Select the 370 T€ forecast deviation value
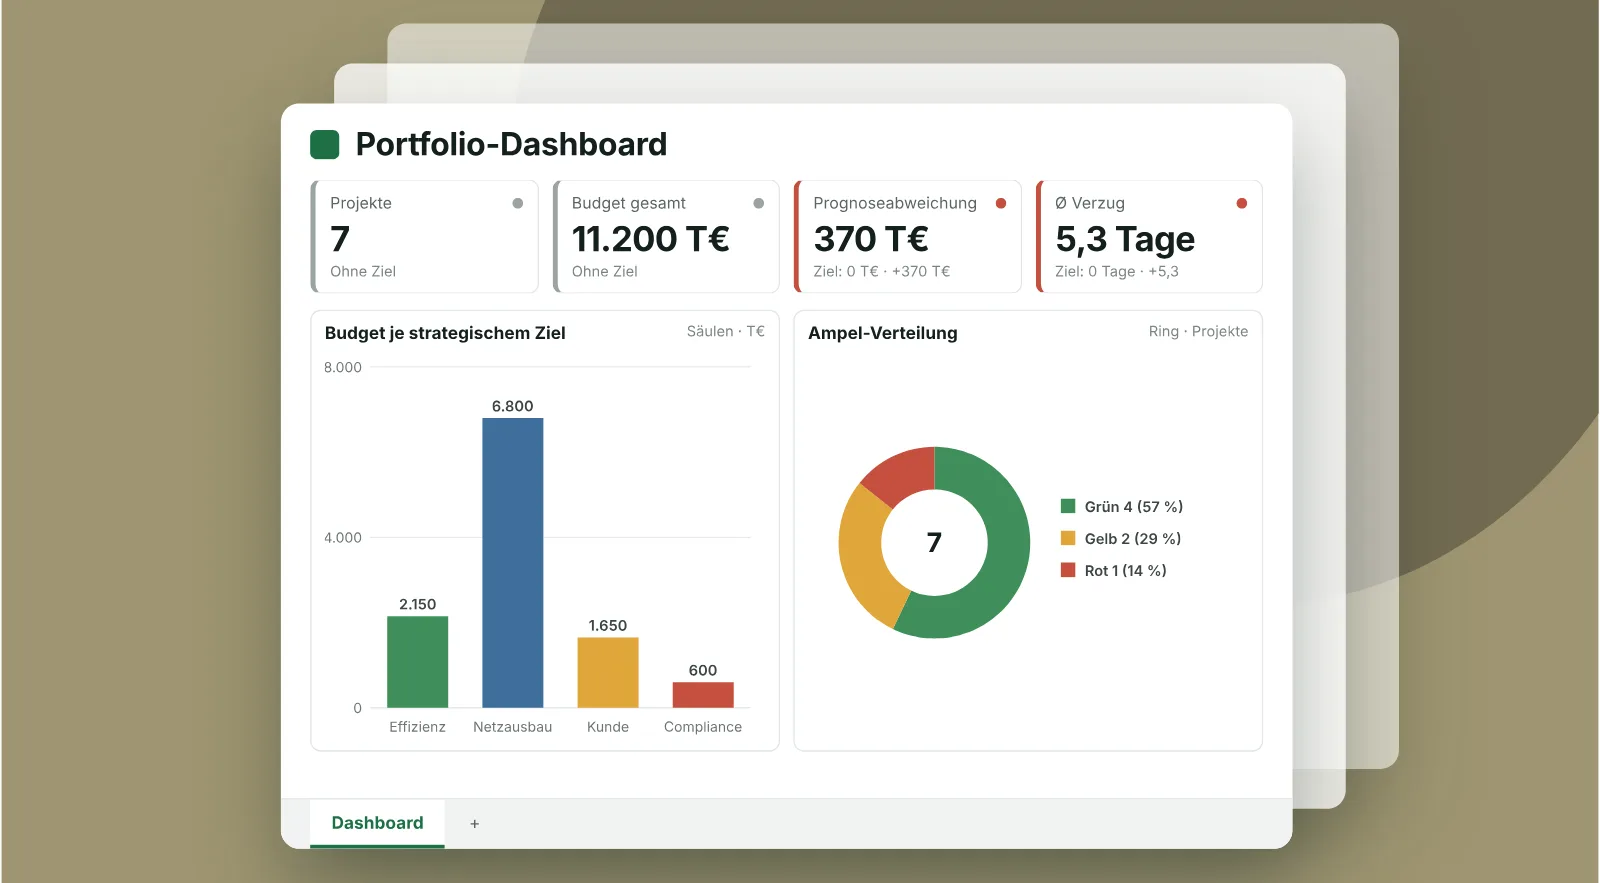1600x883 pixels. pyautogui.click(x=871, y=239)
